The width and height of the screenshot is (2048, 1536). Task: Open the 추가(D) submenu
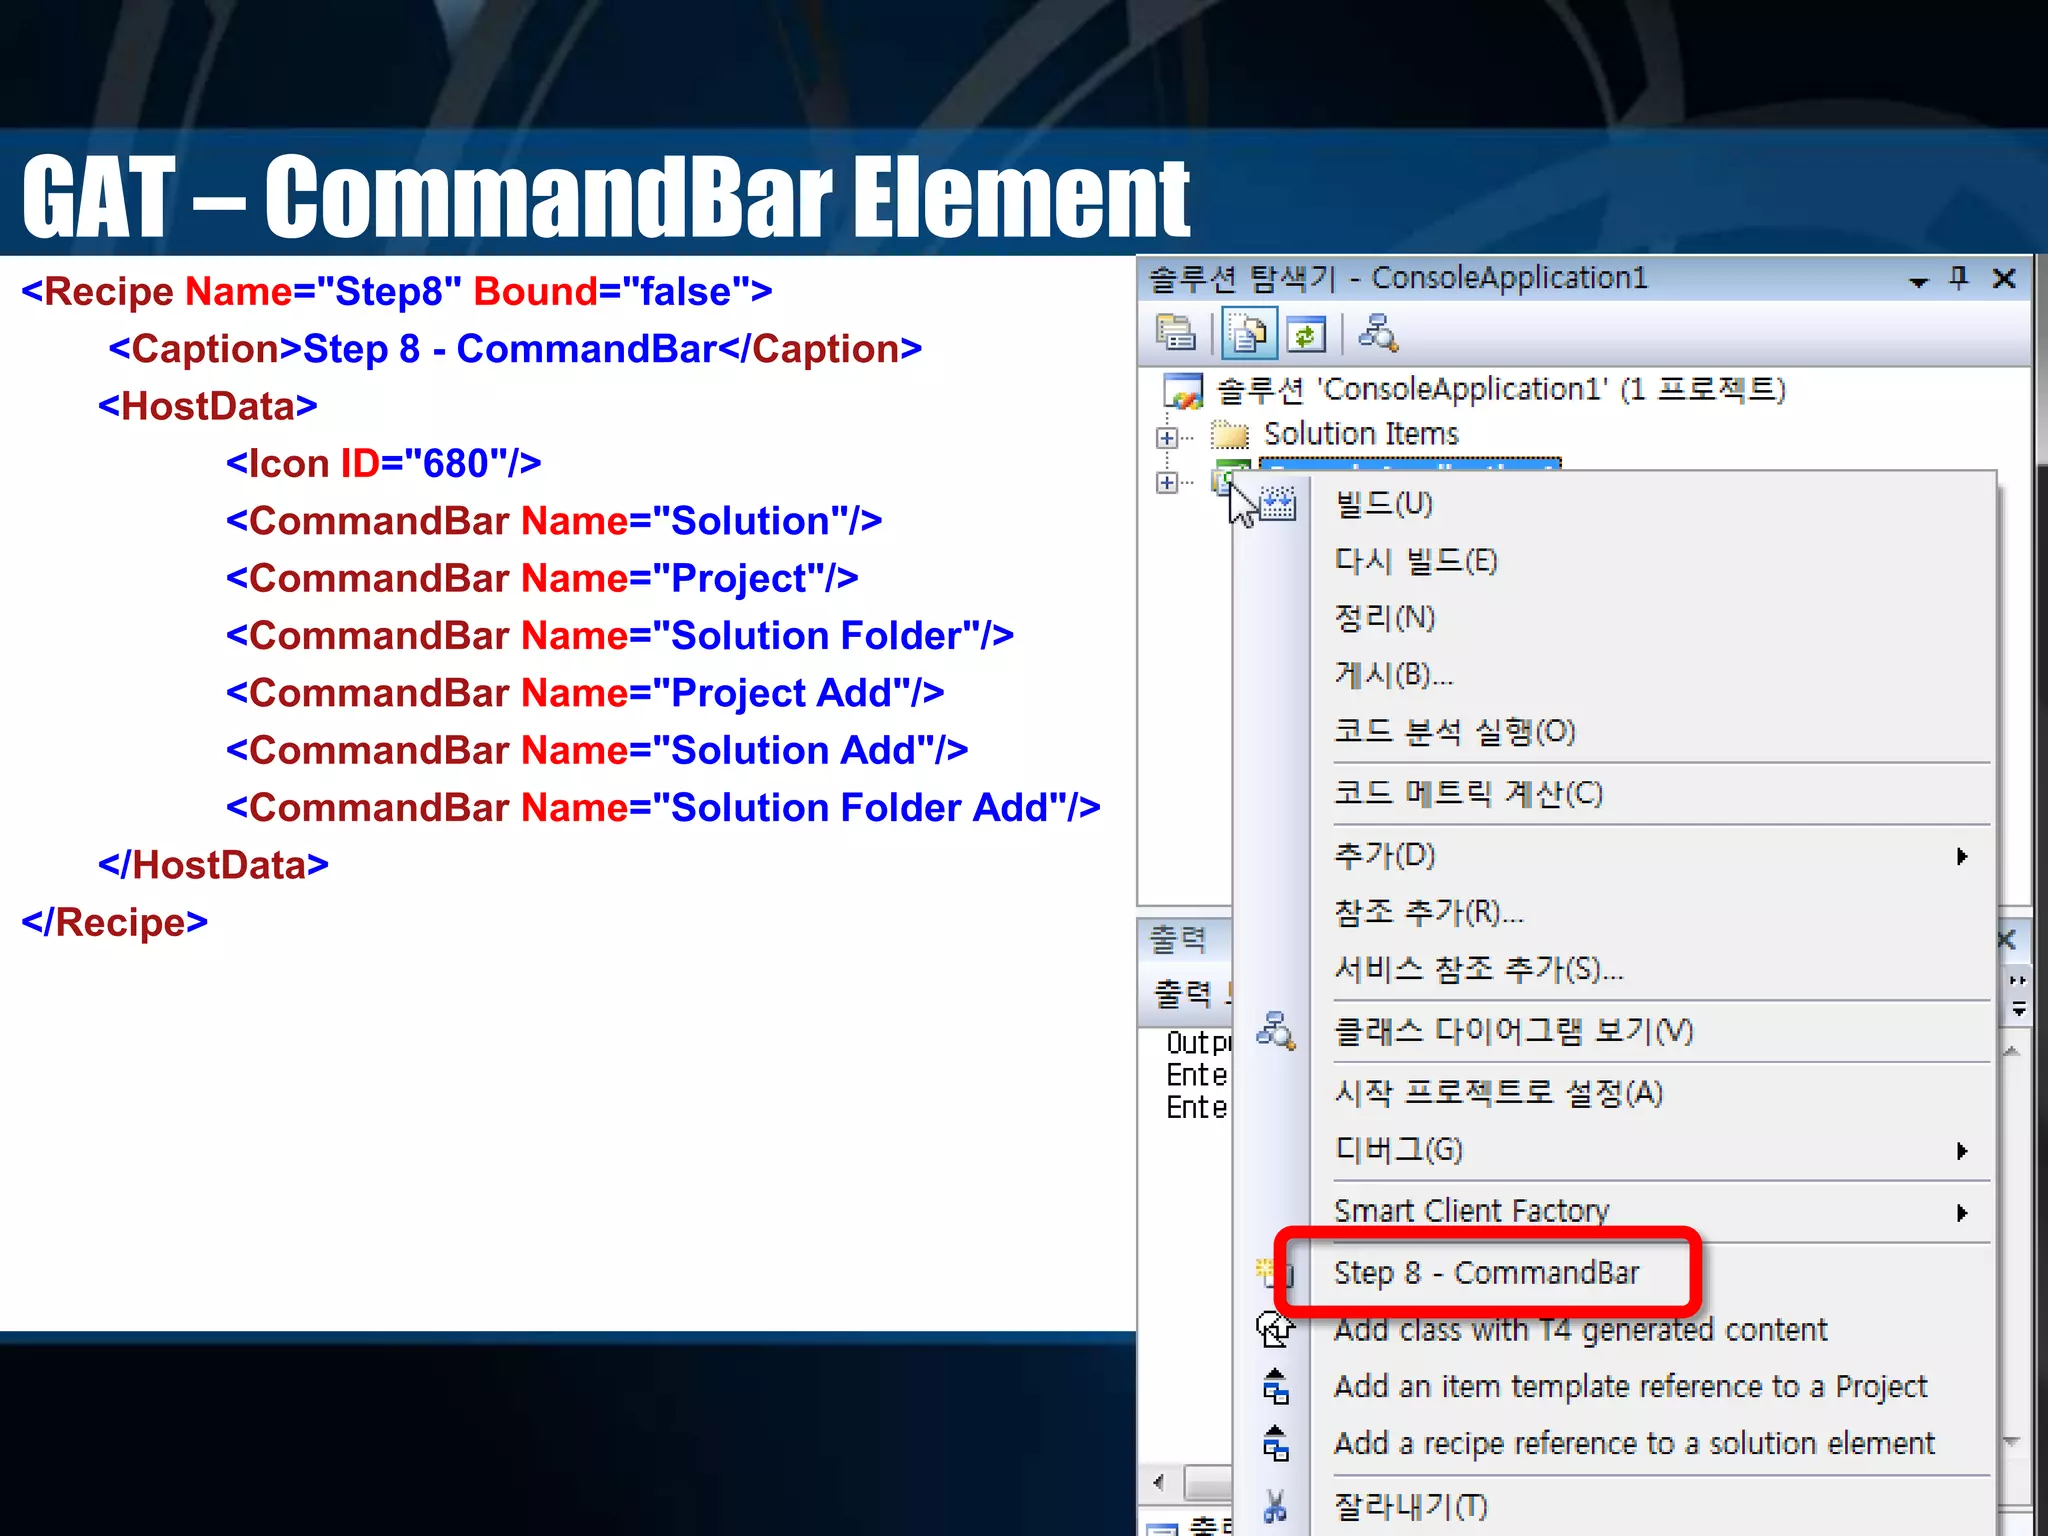[x=1385, y=855]
